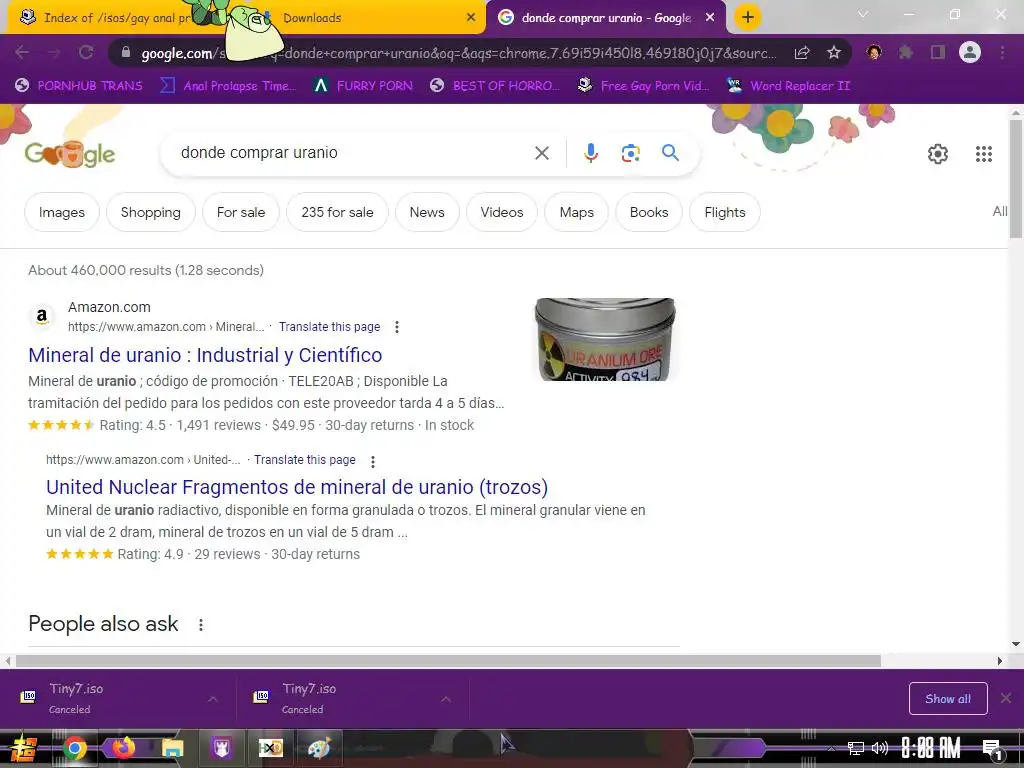Open Chrome three-dot menu
The height and width of the screenshot is (768, 1024).
1002,52
